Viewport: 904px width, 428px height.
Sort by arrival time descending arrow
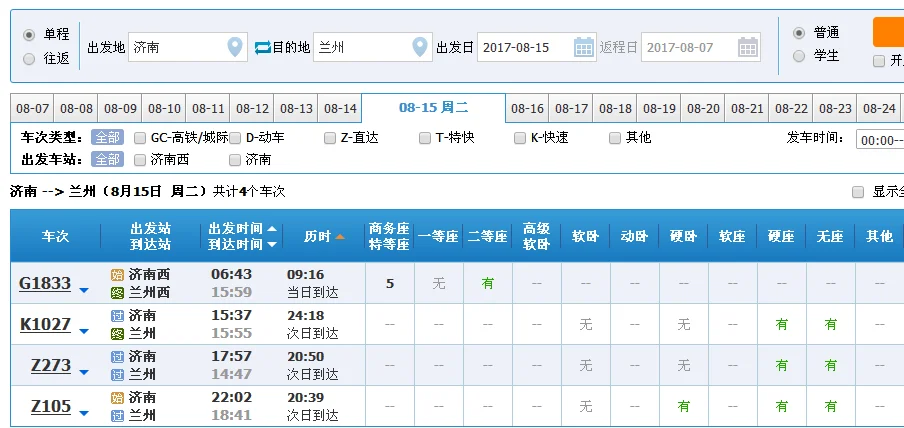[x=272, y=245]
